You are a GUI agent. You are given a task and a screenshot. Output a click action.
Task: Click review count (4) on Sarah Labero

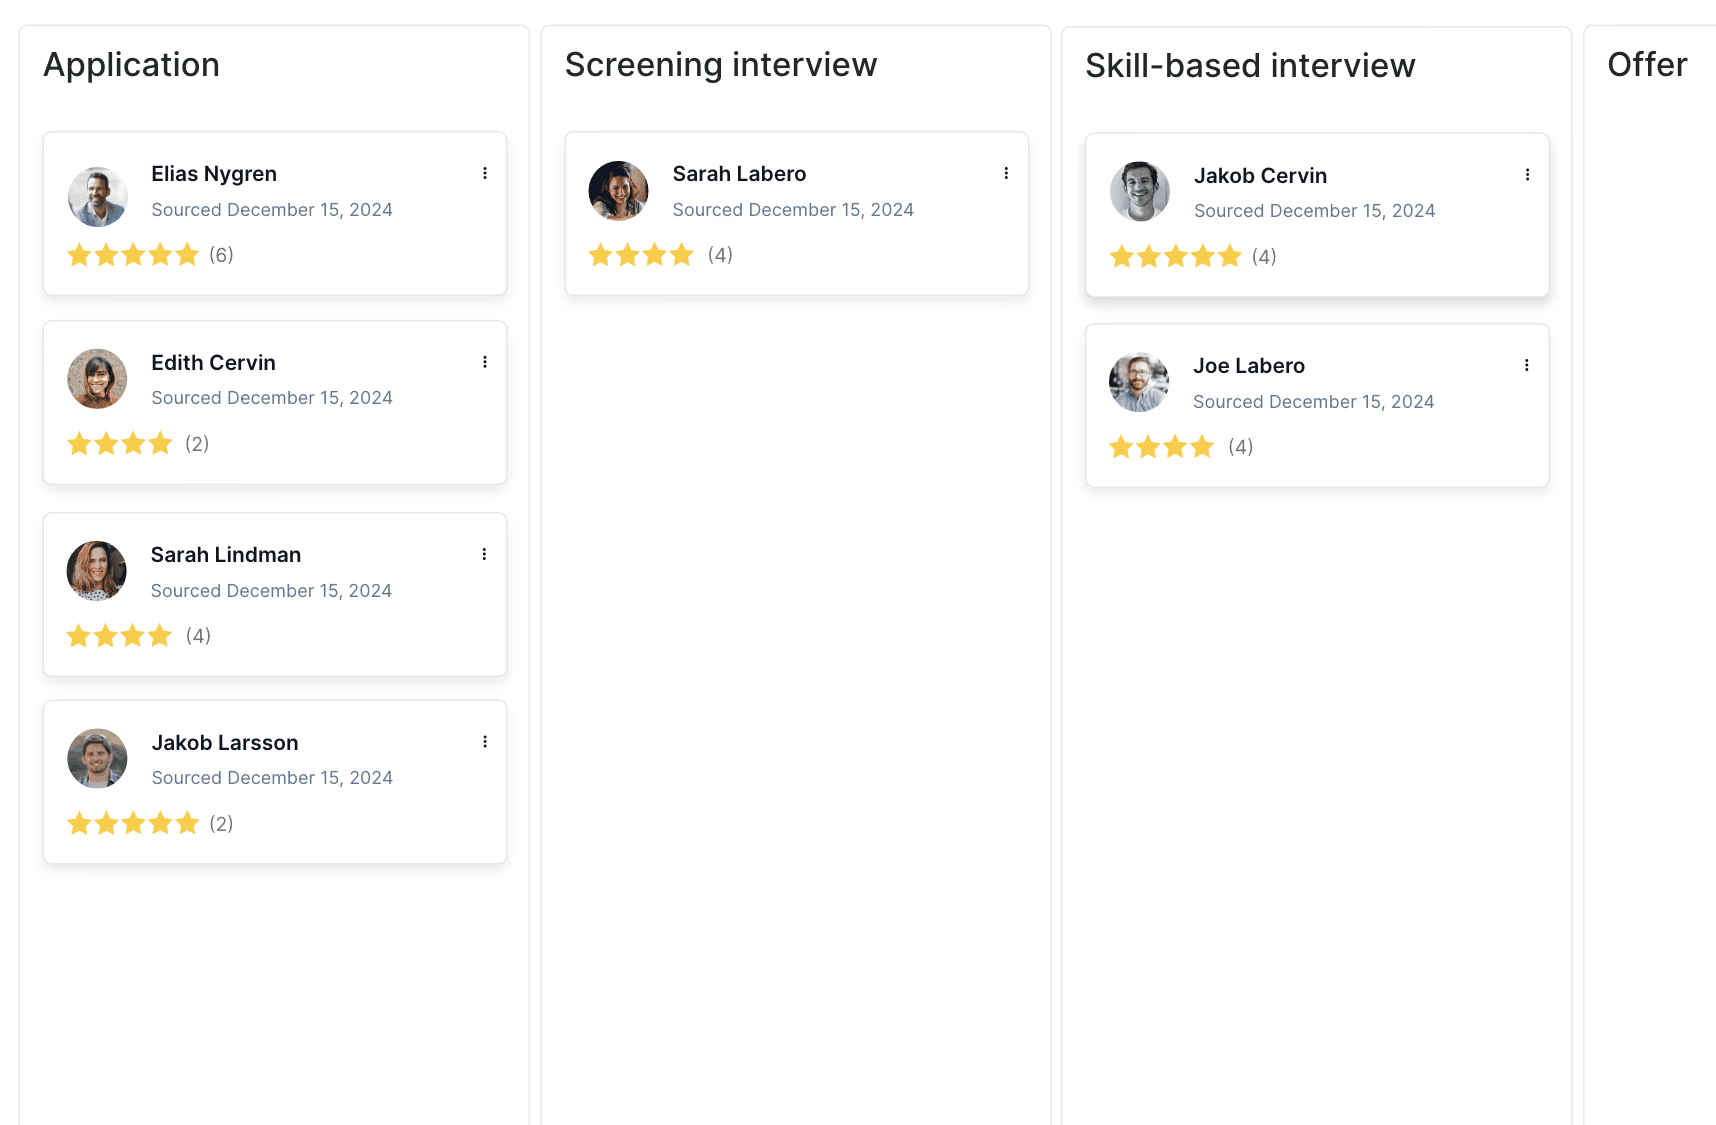720,255
